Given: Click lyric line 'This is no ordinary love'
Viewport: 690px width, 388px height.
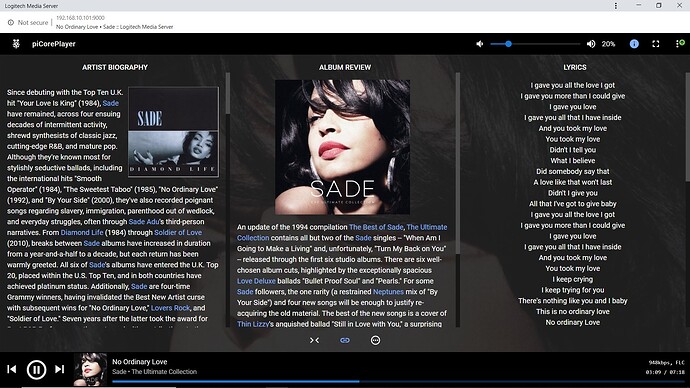Looking at the screenshot, I should (x=573, y=311).
